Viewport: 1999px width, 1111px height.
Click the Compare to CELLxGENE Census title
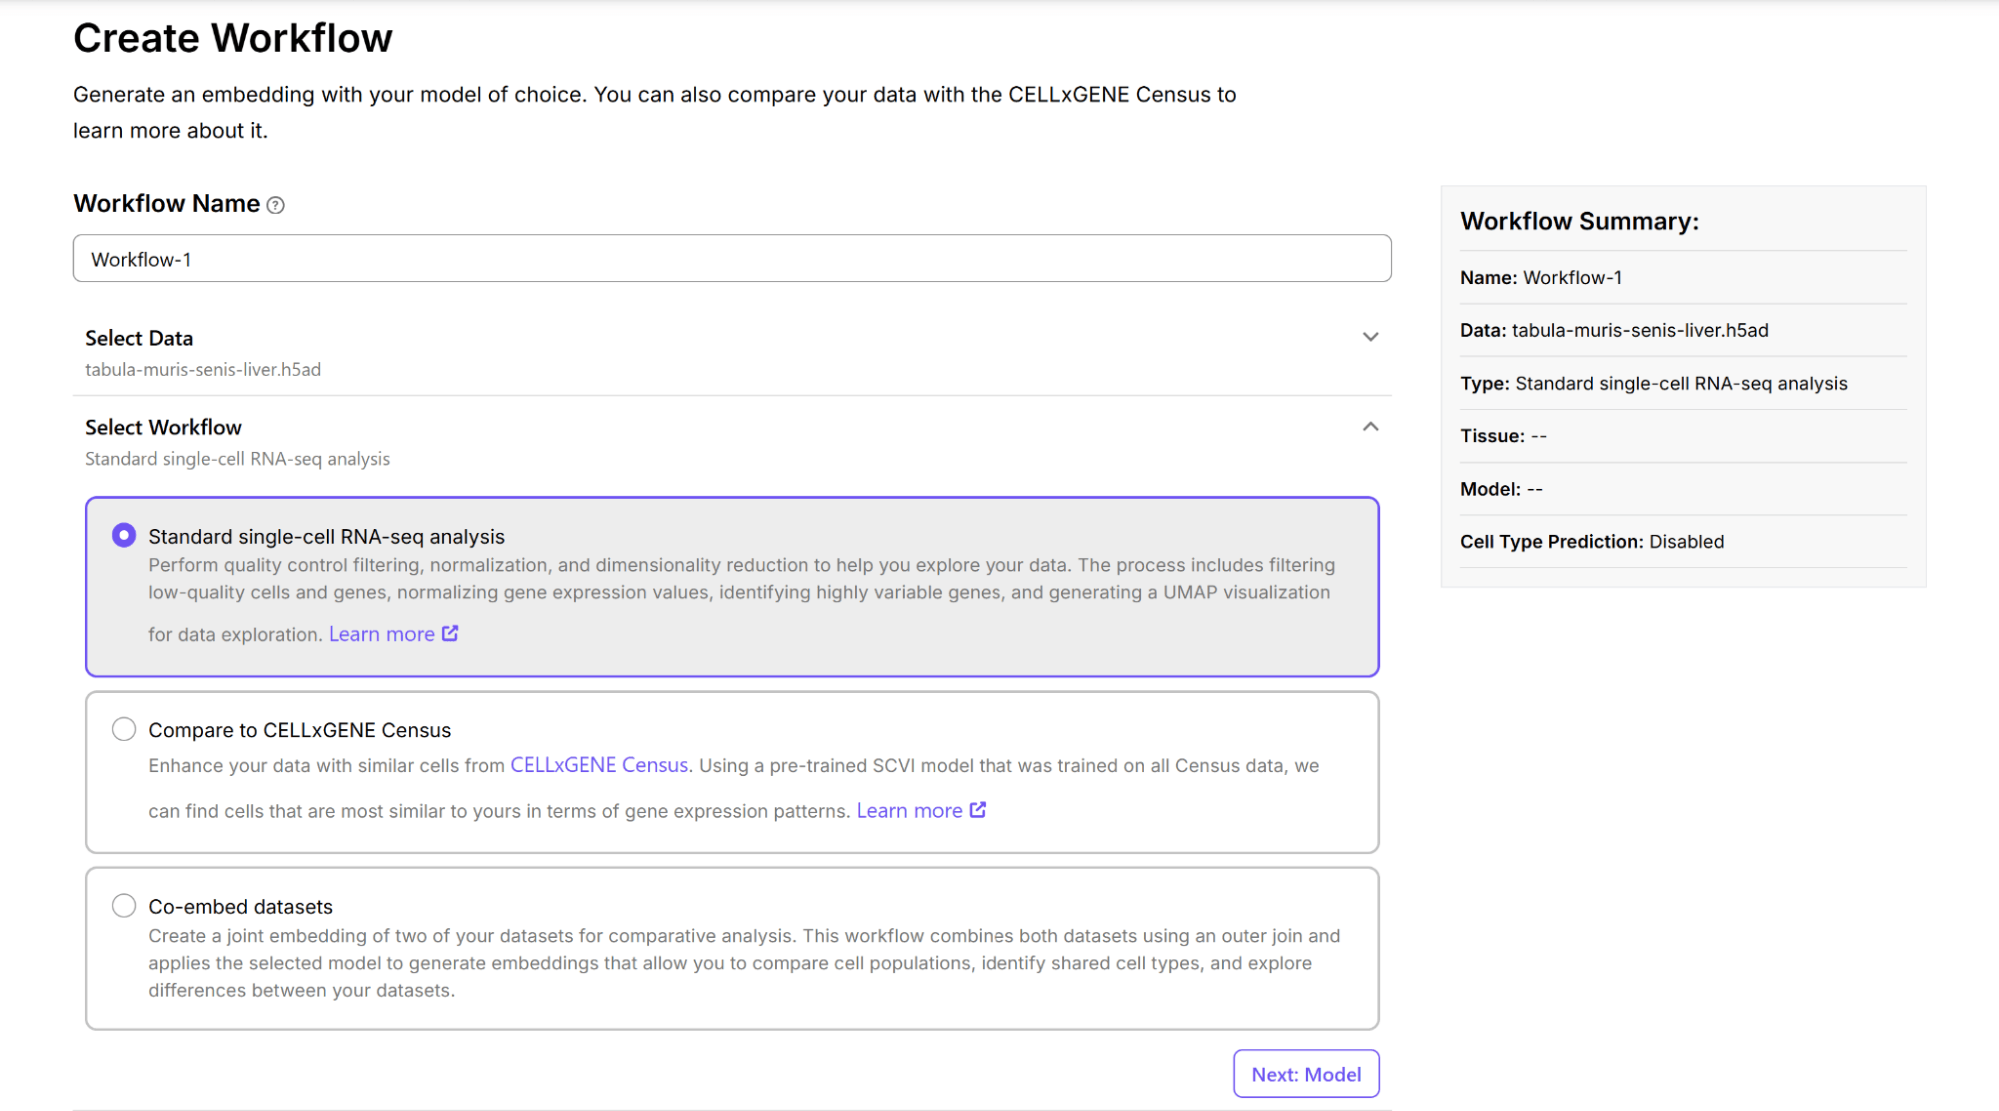pos(299,730)
